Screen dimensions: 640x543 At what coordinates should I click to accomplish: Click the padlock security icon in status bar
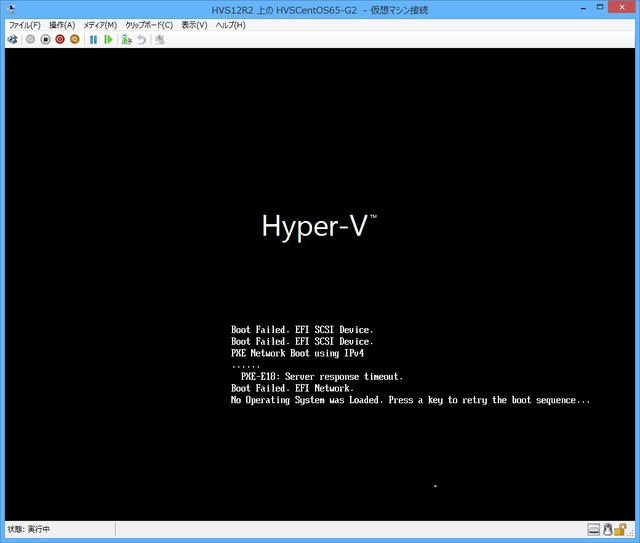pyautogui.click(x=620, y=530)
